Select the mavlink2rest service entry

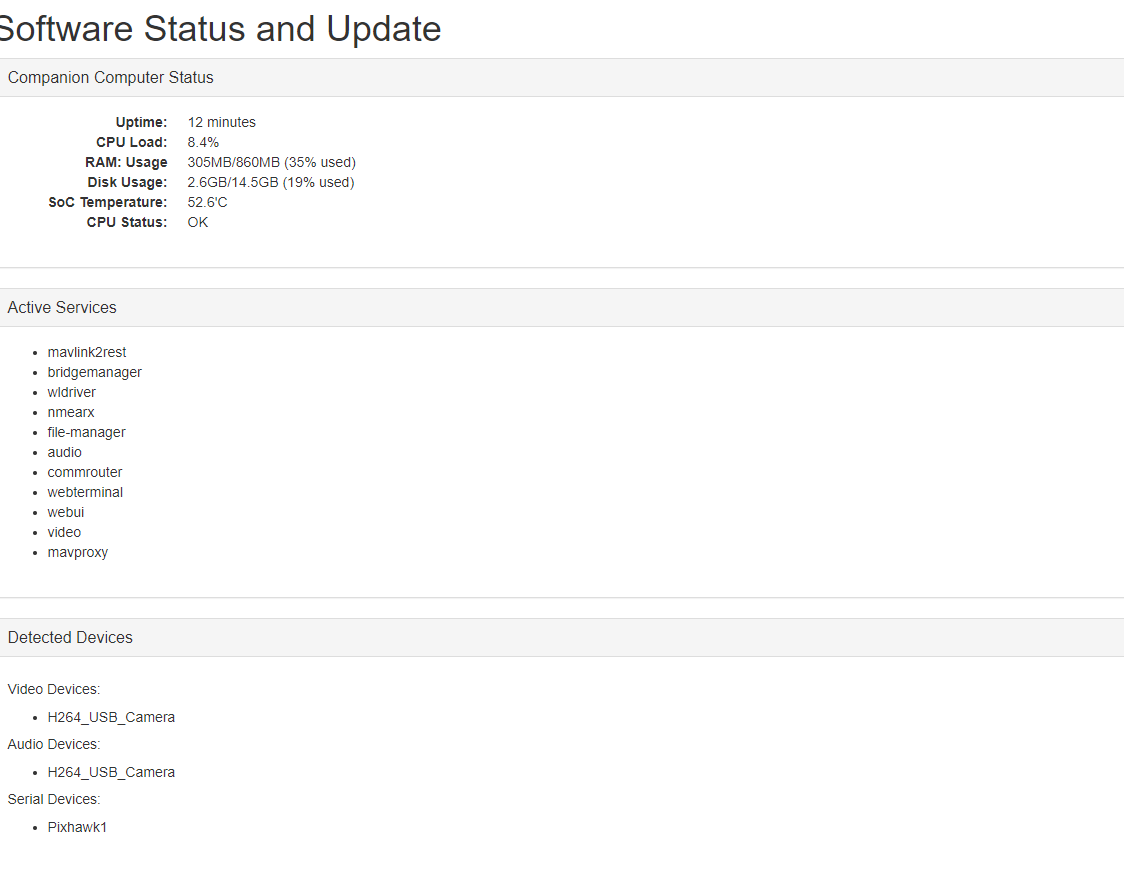(87, 352)
